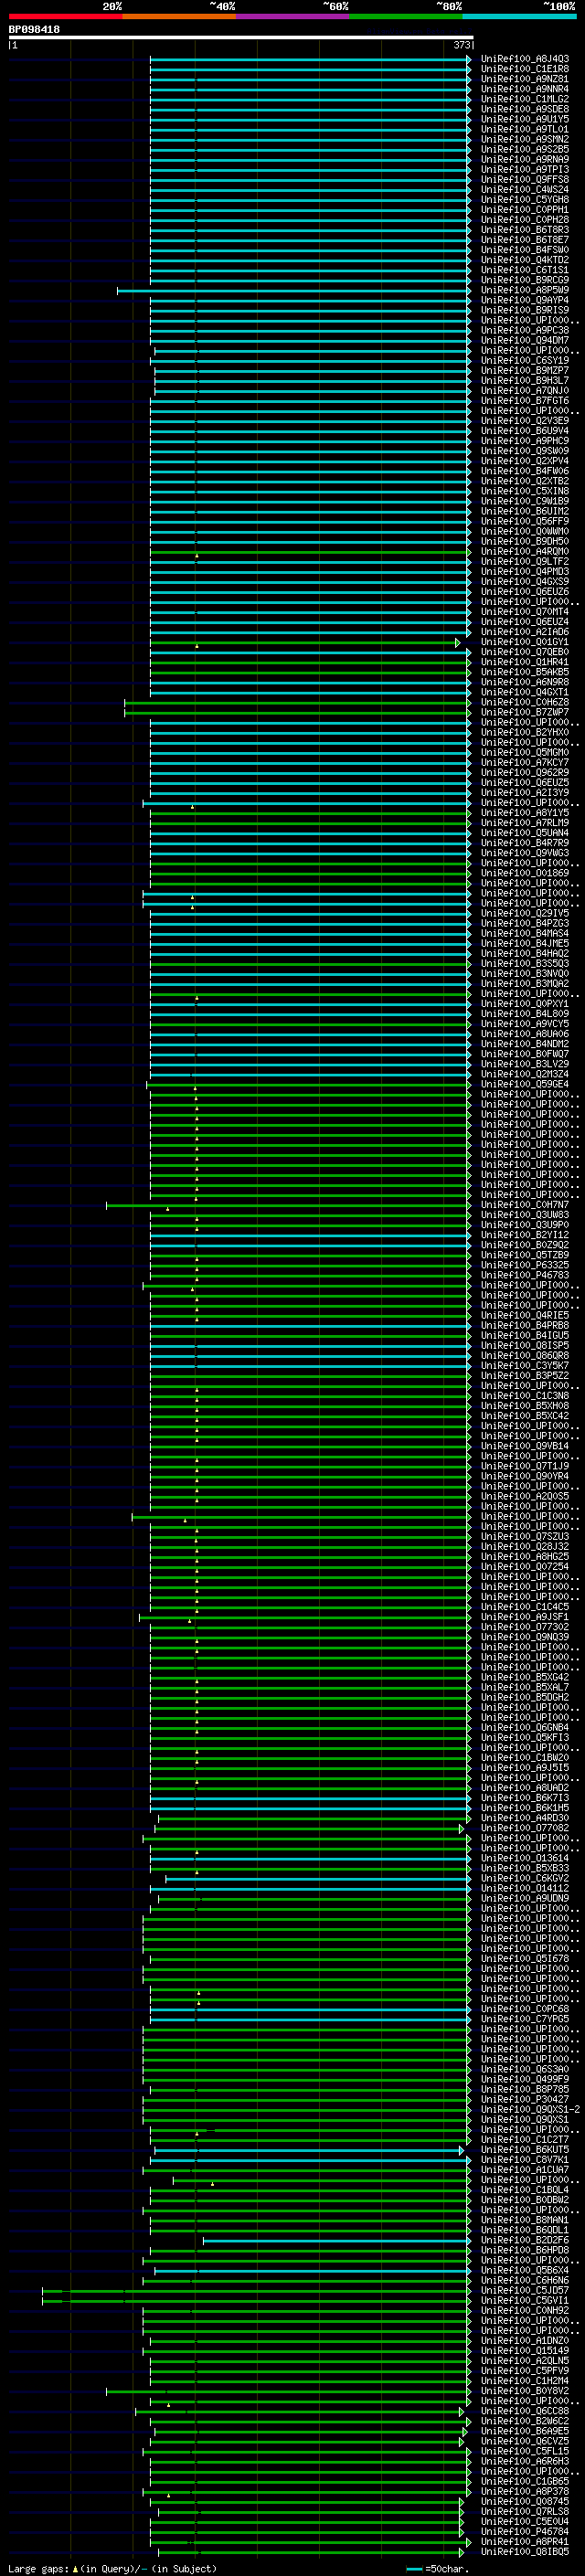Viewport: 585px width, 2576px height.
Task: Select hit UniRef100_C1MLG2
Action: click(x=525, y=99)
